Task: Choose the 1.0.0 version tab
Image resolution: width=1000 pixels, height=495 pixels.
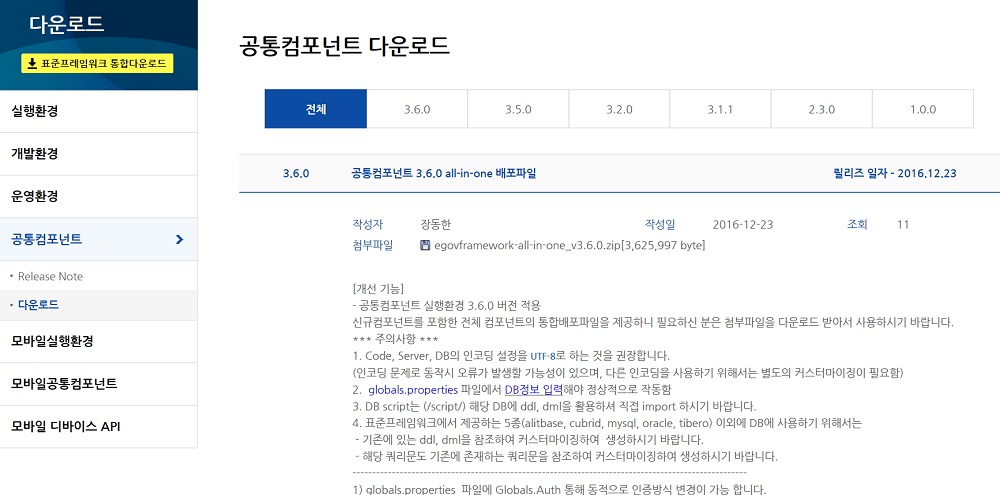Action: (x=922, y=109)
